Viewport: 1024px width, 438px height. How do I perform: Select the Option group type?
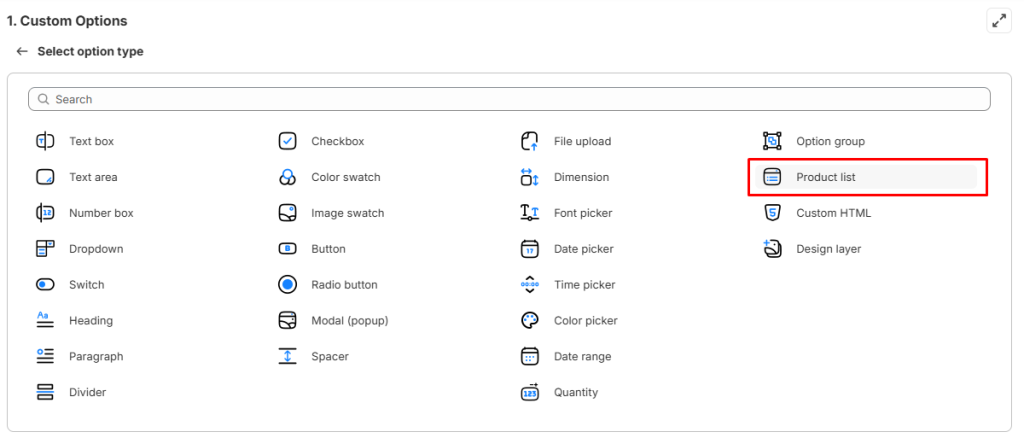pos(830,142)
